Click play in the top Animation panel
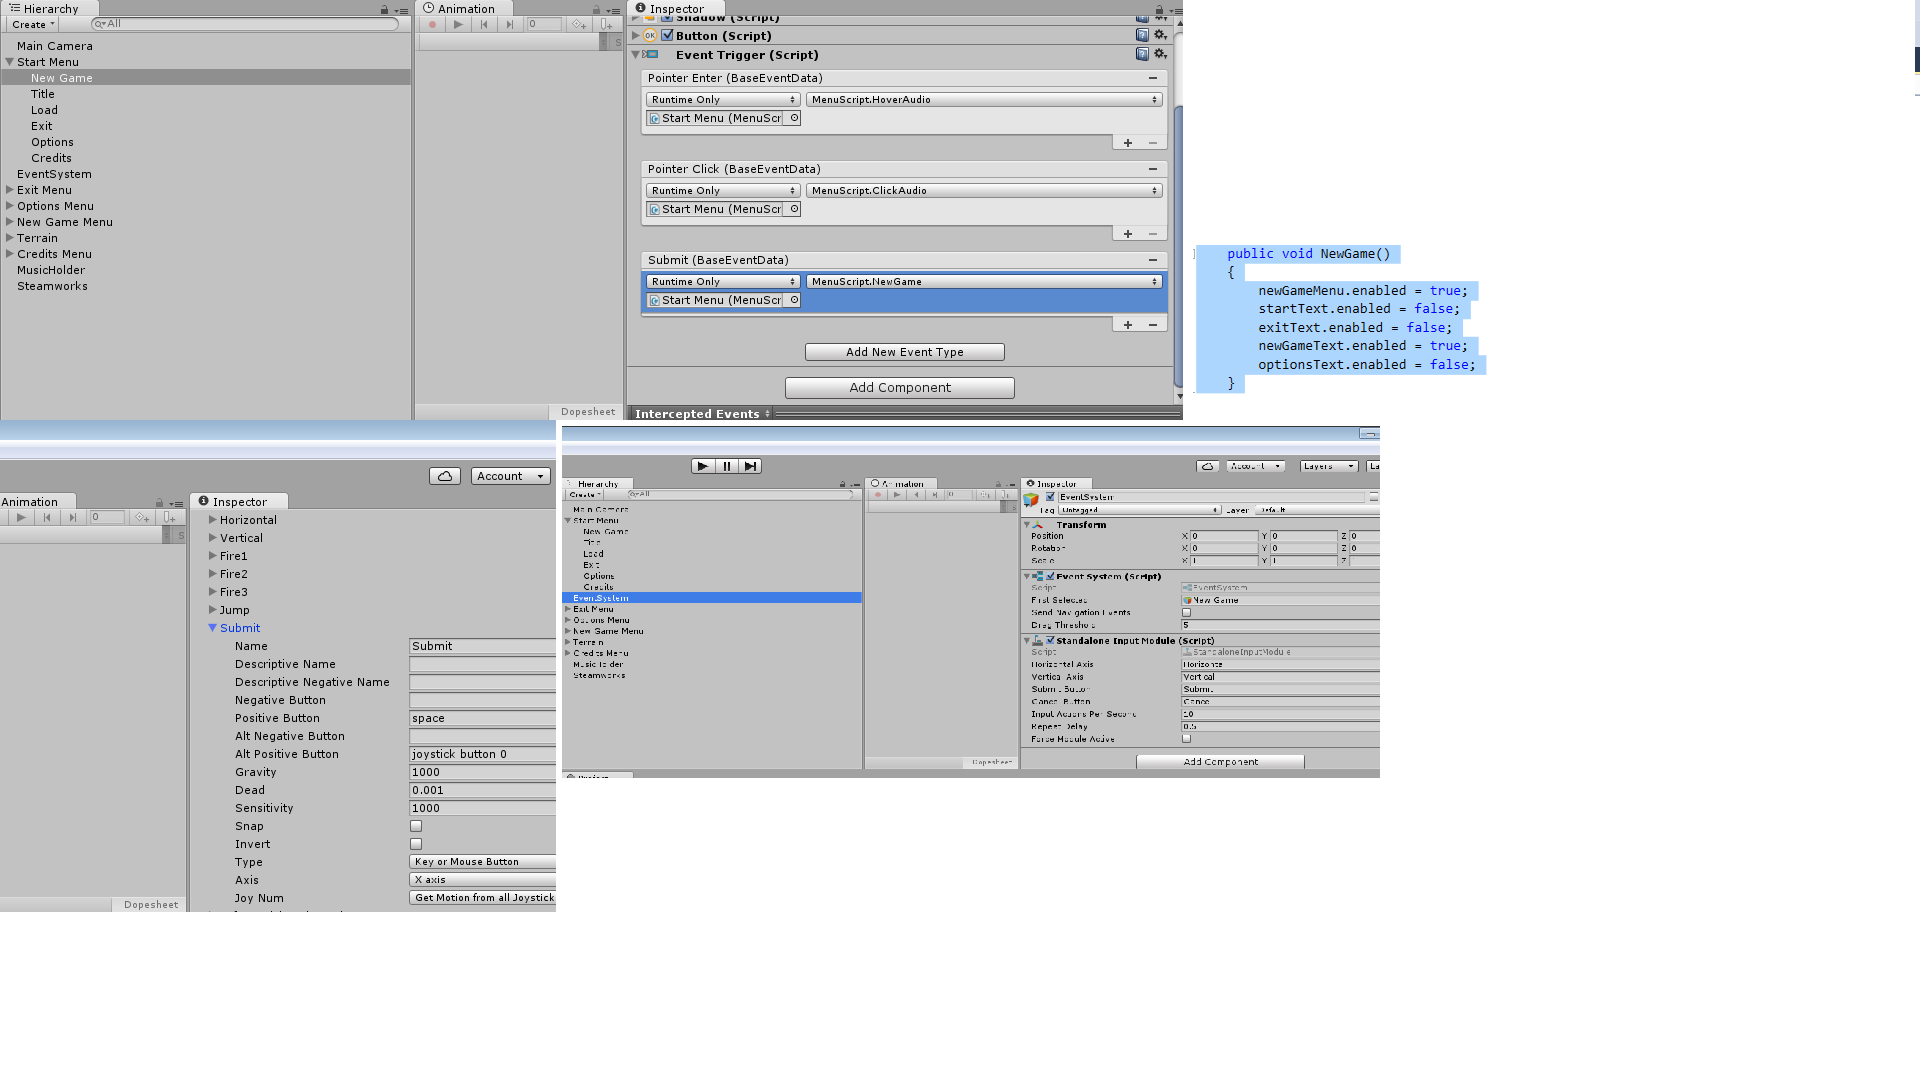The height and width of the screenshot is (1080, 1920). 458,24
